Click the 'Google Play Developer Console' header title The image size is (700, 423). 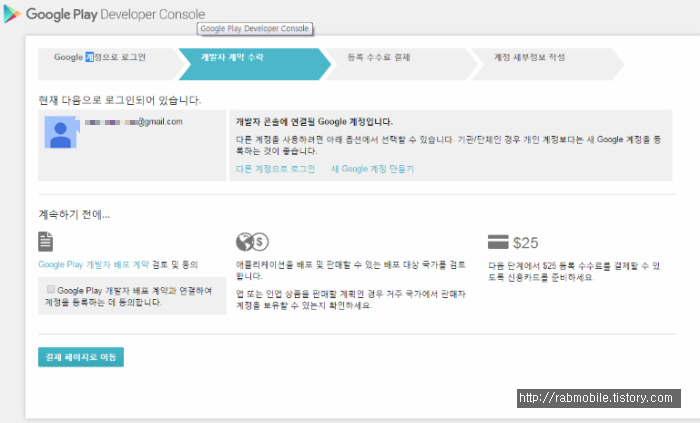[116, 14]
